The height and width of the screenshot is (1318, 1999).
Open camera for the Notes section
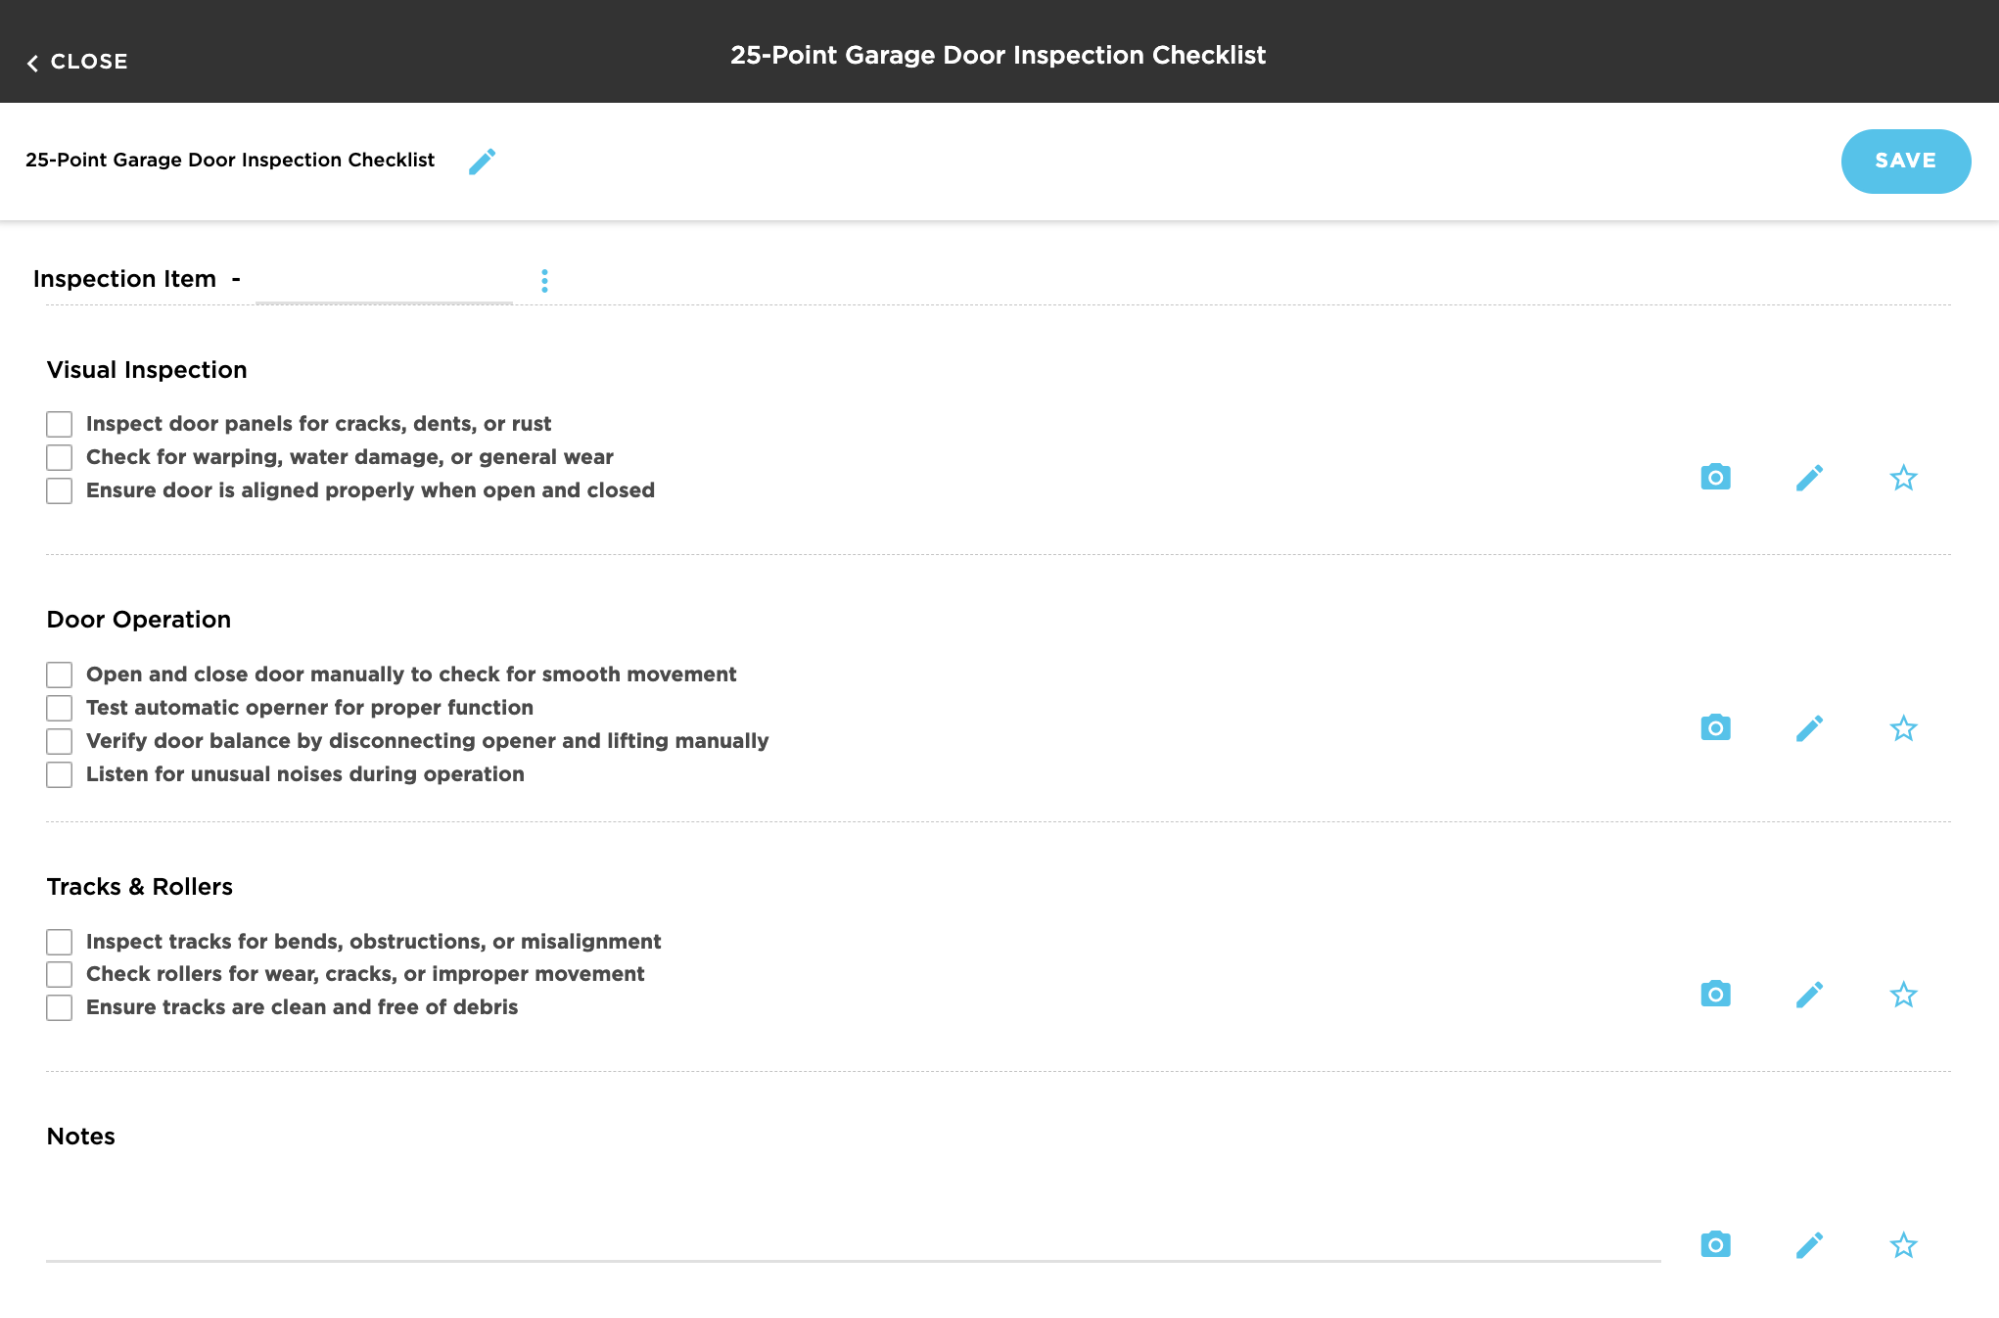tap(1715, 1244)
